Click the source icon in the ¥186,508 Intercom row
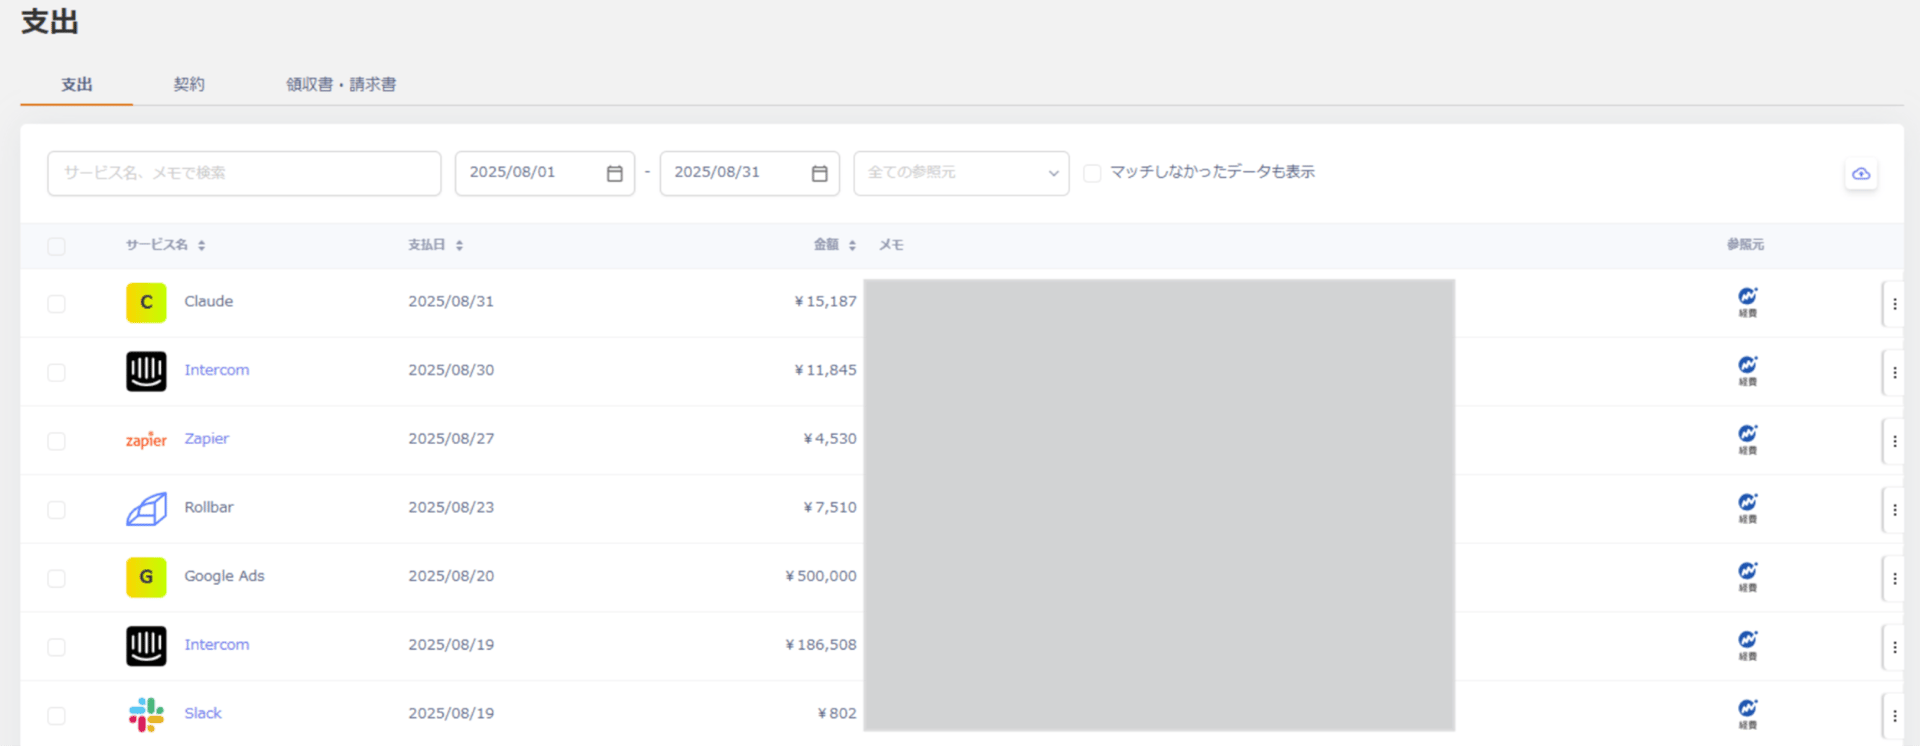 pyautogui.click(x=1747, y=645)
